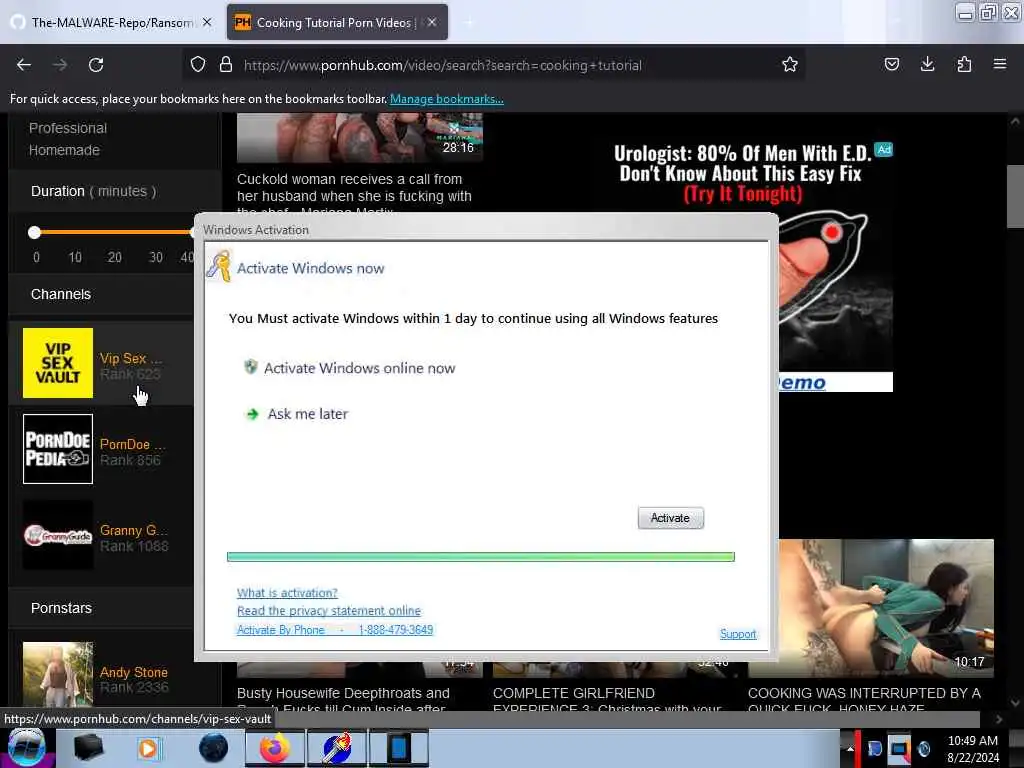This screenshot has width=1024, height=768.
Task: Restore the browser window size
Action: (x=988, y=12)
